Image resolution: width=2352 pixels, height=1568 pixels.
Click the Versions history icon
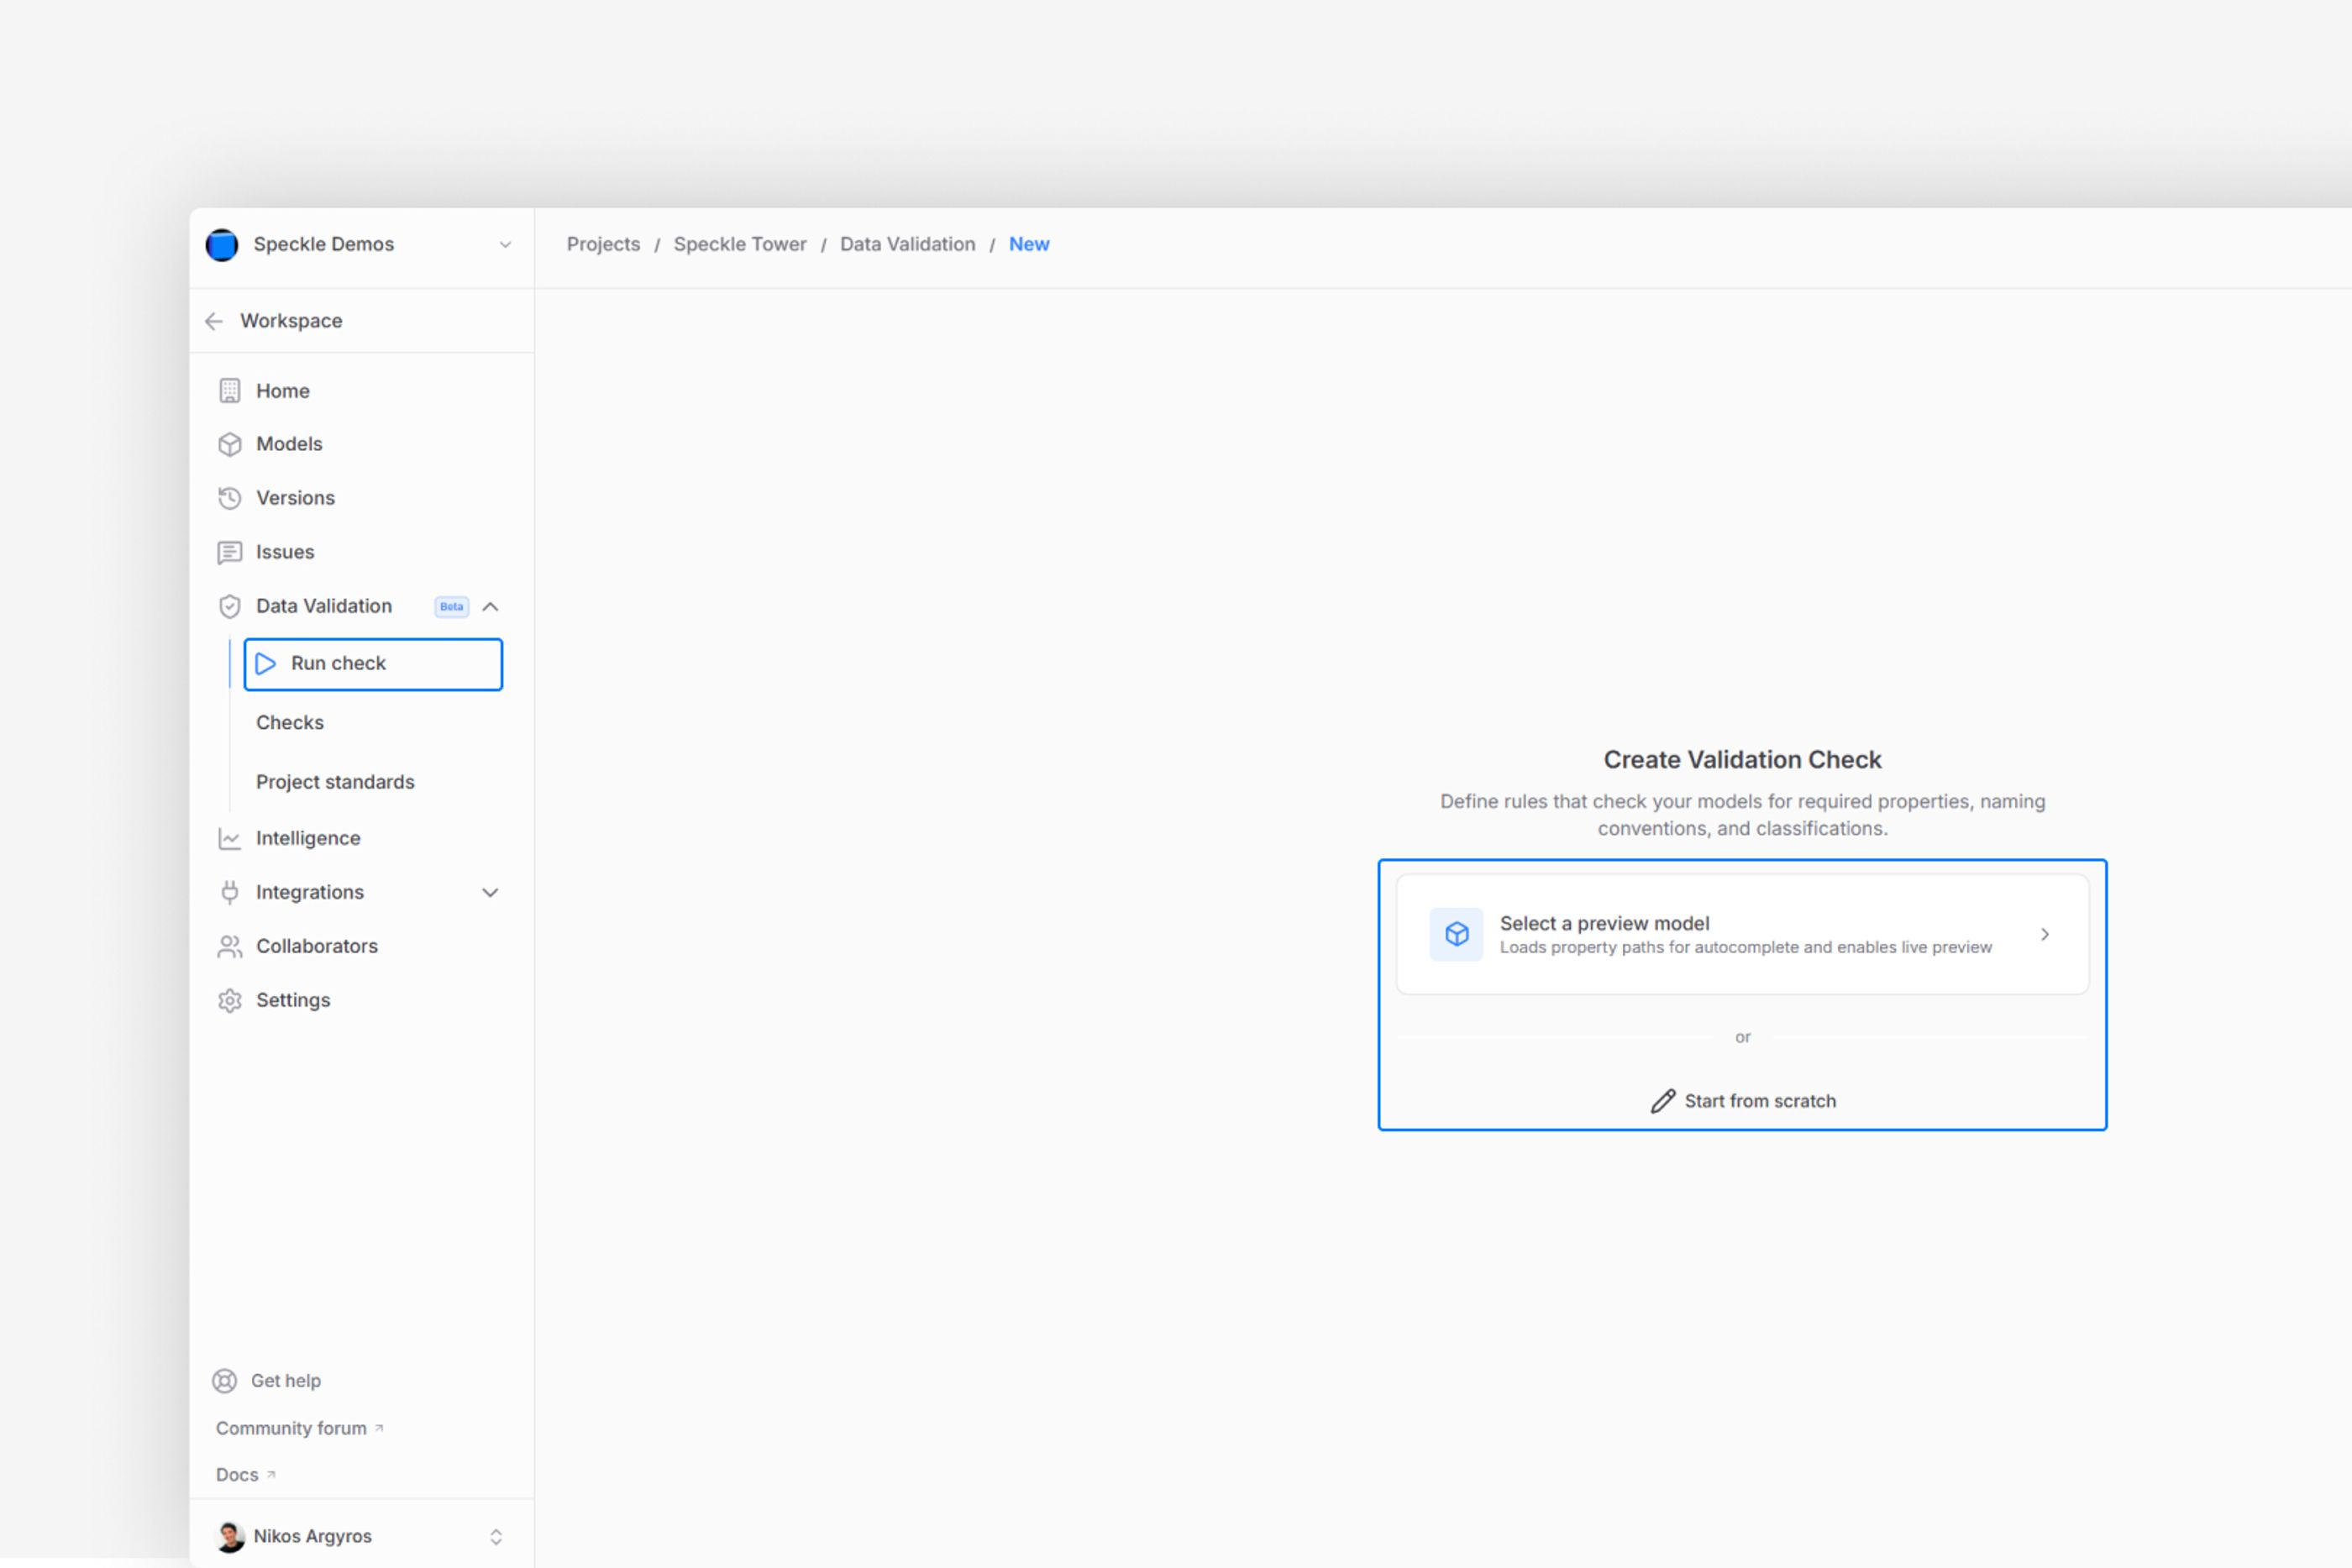(x=230, y=498)
